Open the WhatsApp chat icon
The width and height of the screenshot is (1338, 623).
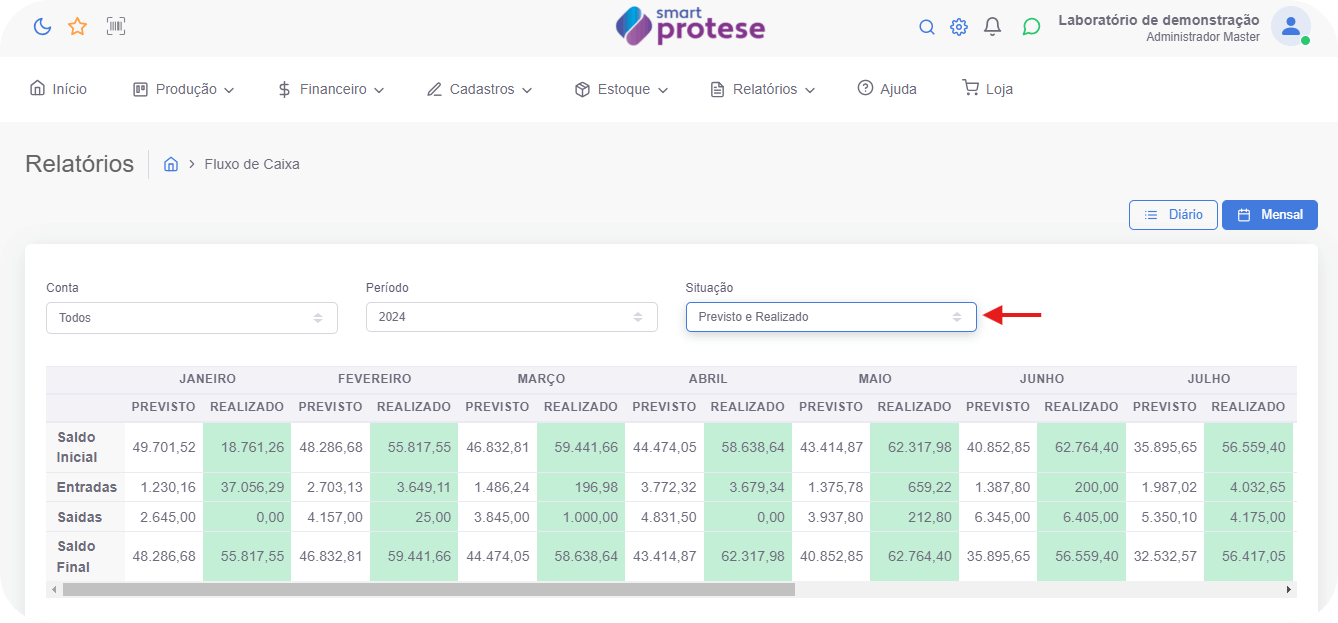coord(1031,27)
